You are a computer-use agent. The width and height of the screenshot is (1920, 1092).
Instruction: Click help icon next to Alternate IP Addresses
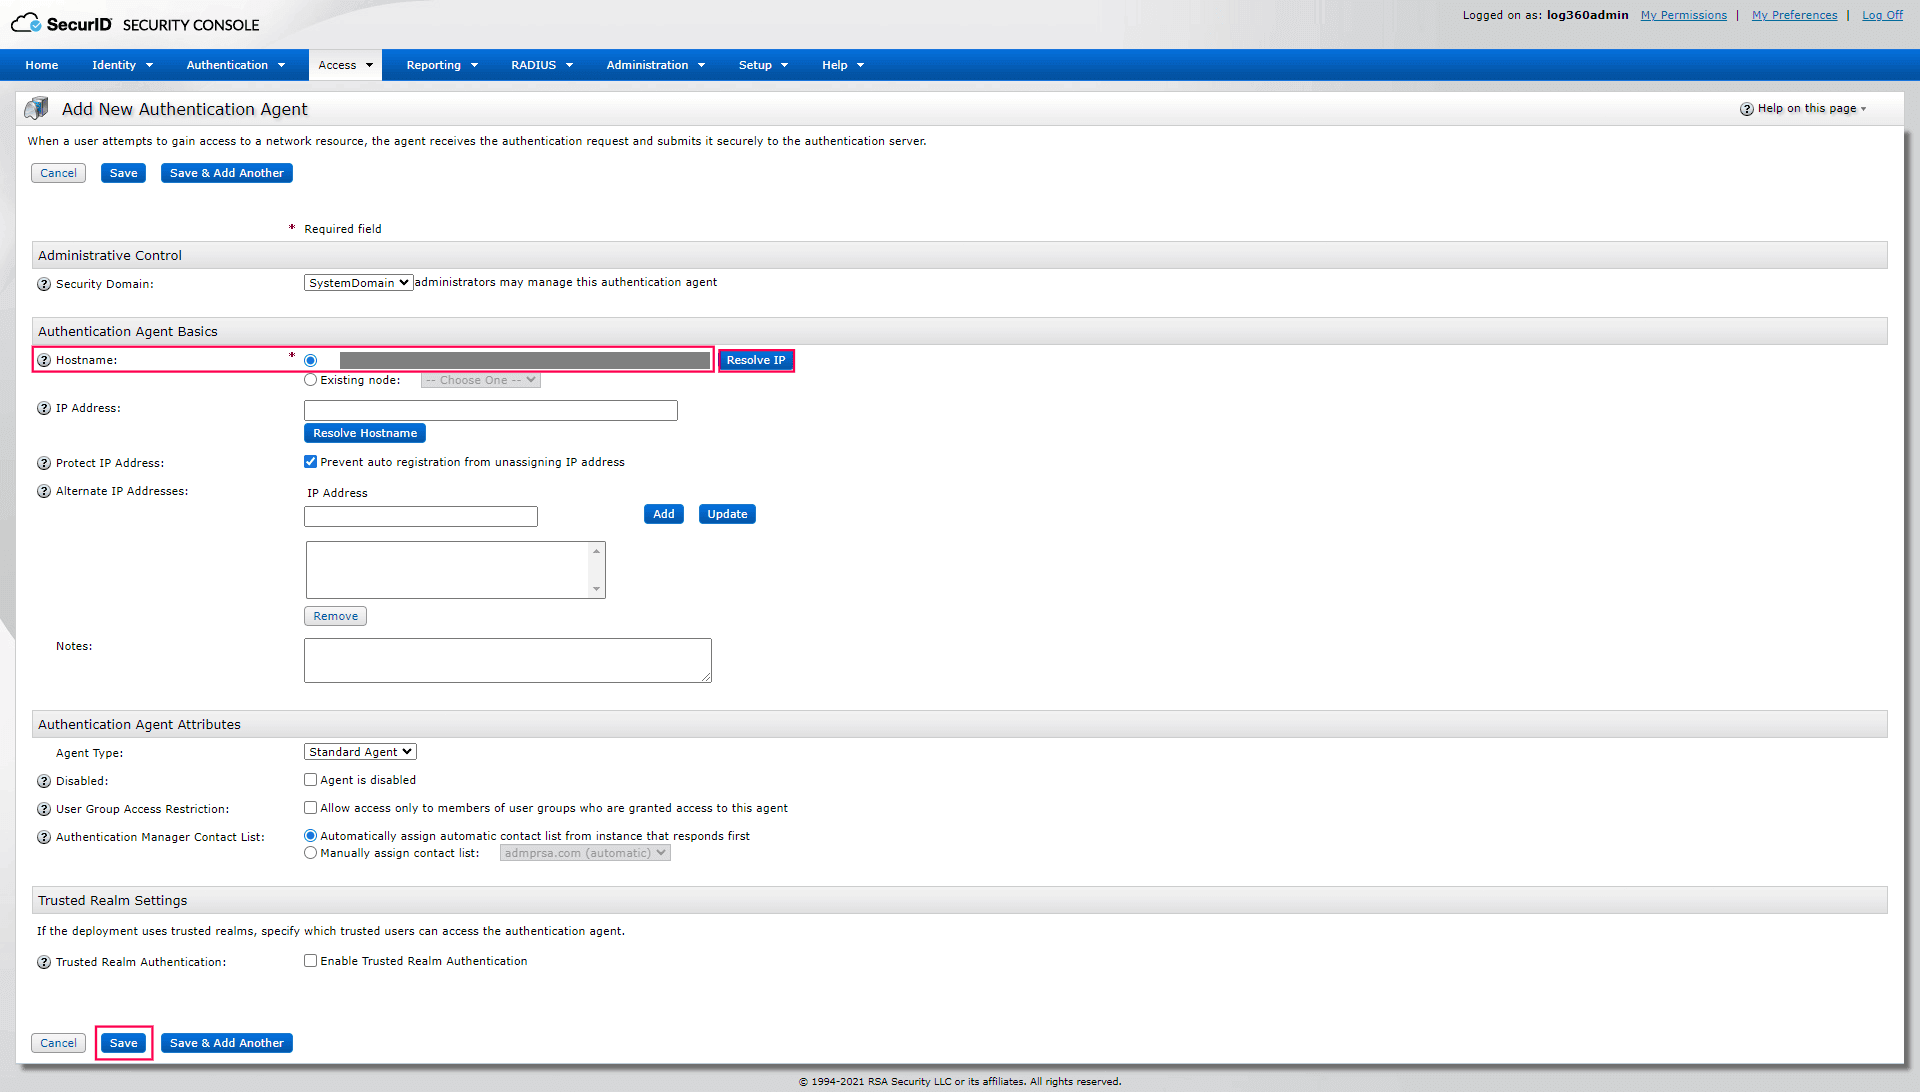pos(44,491)
